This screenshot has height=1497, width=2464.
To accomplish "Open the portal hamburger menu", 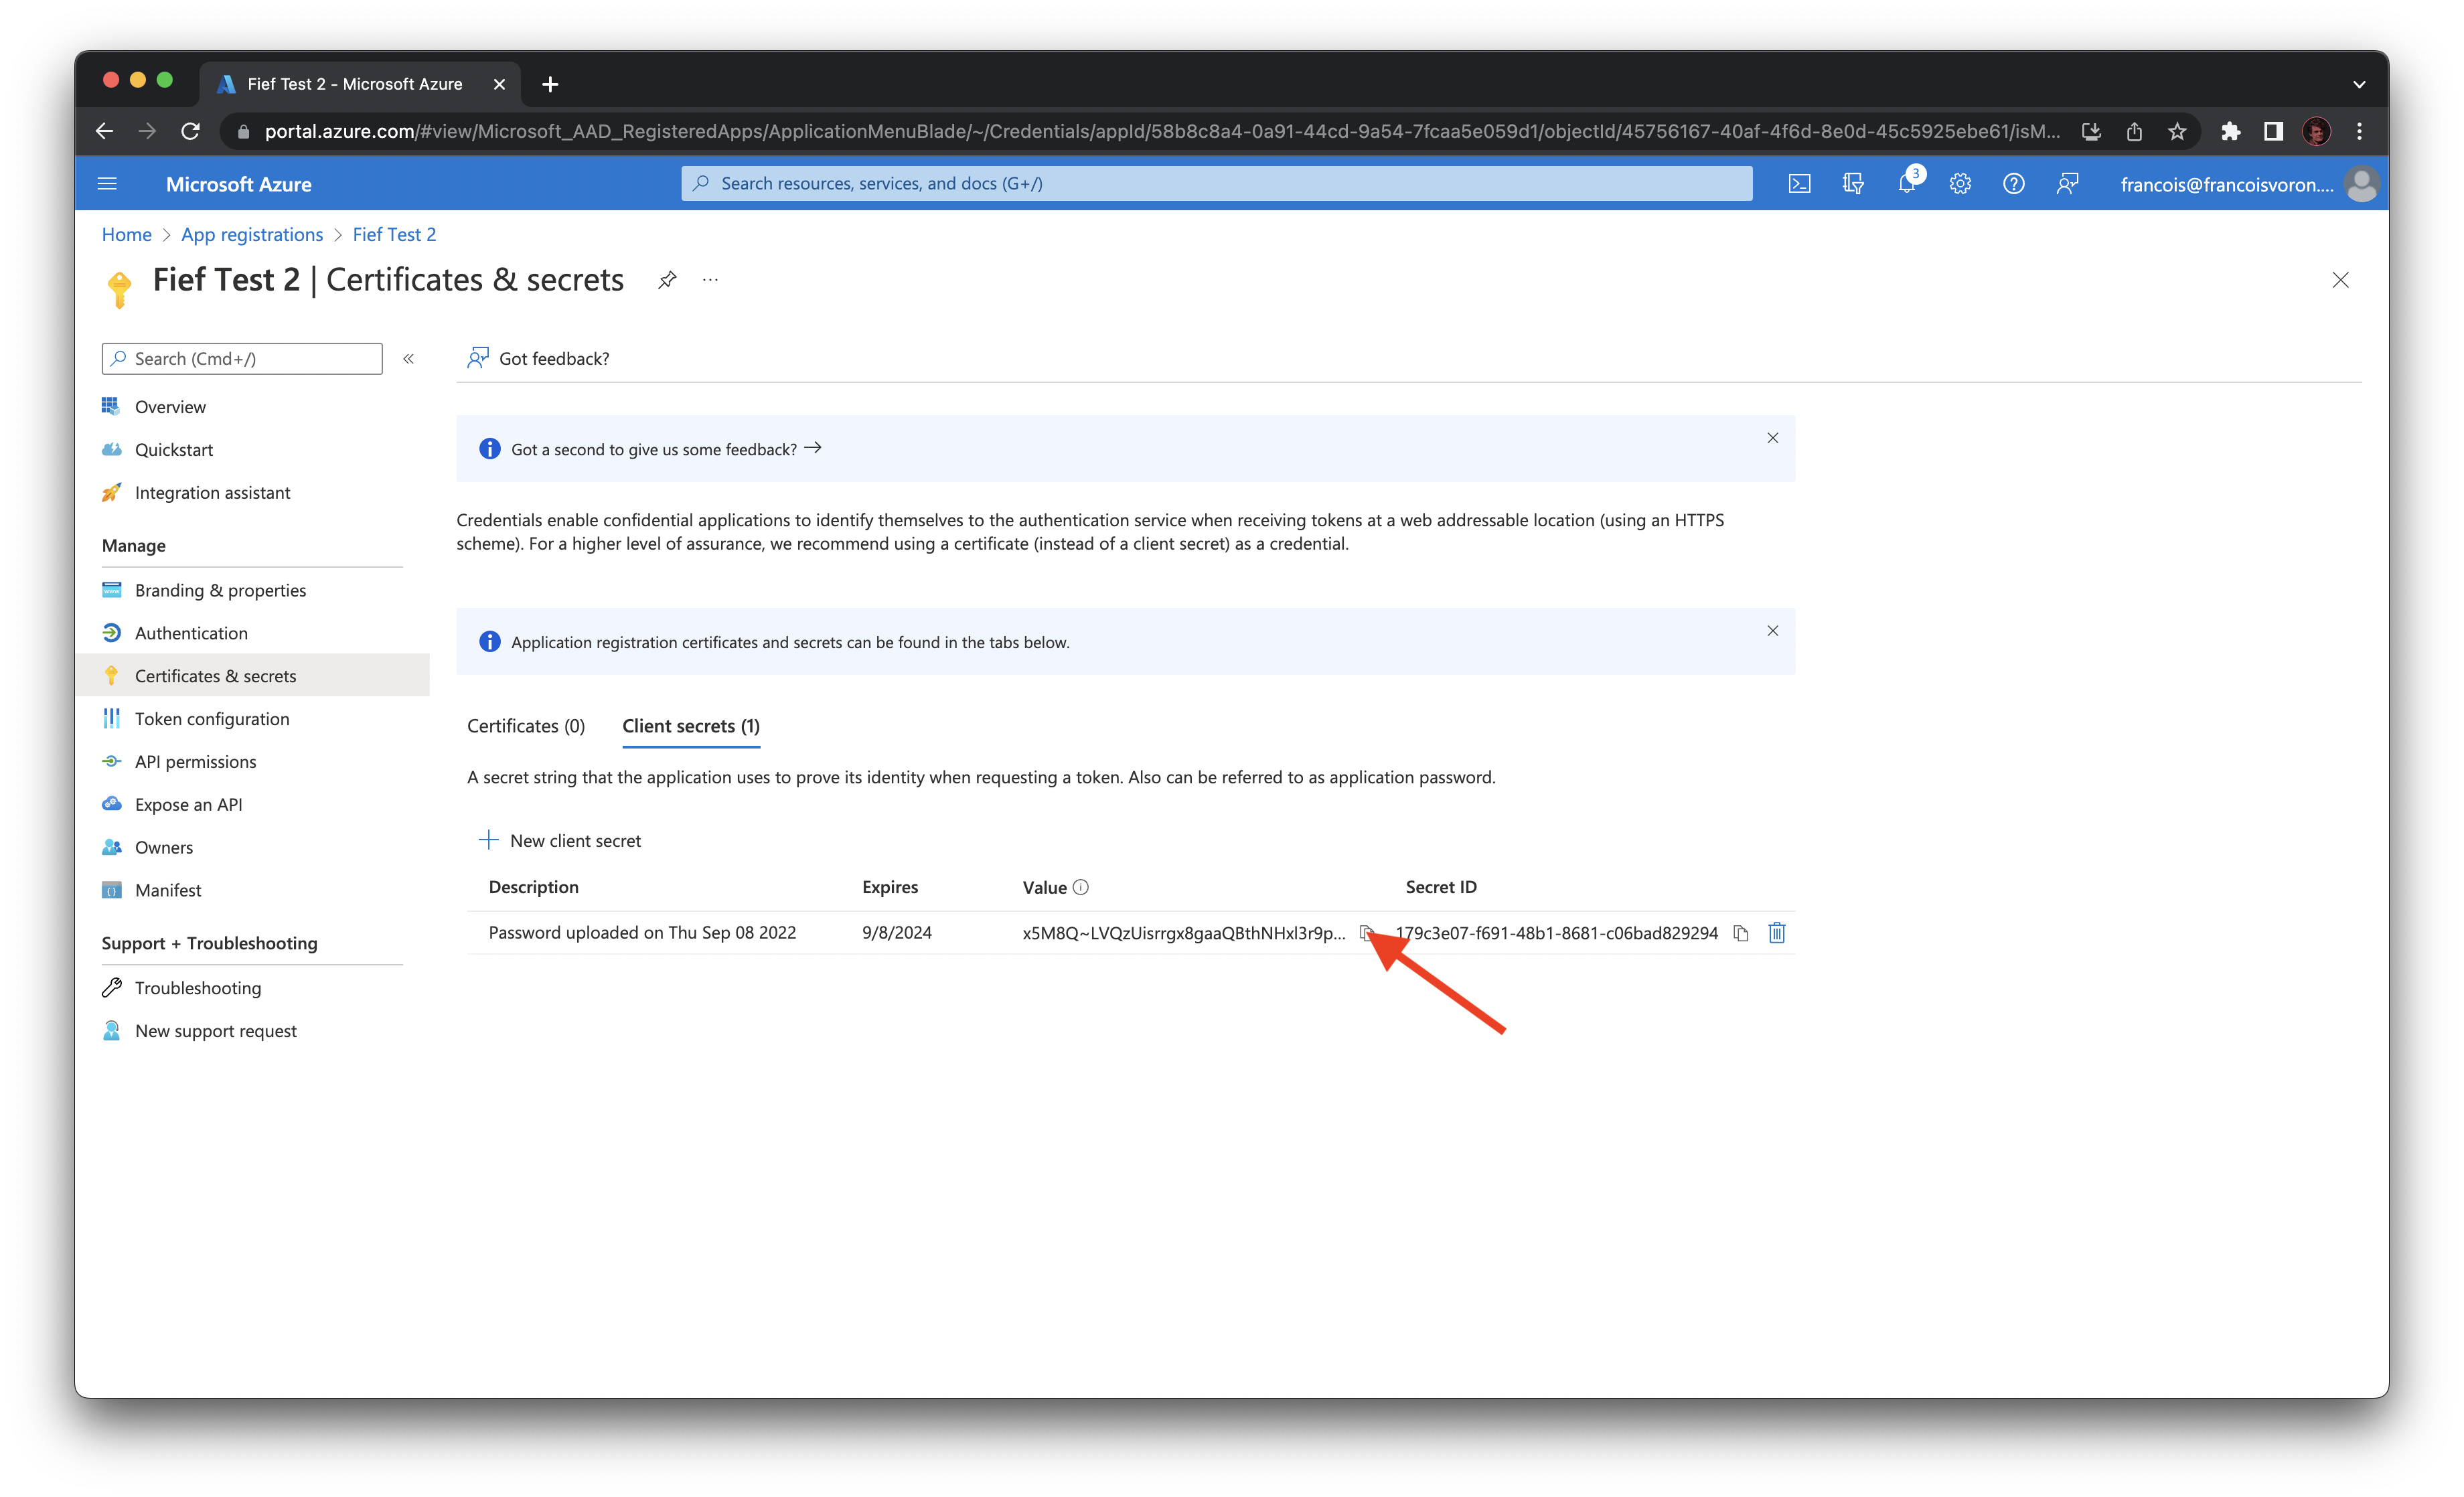I will (x=107, y=183).
